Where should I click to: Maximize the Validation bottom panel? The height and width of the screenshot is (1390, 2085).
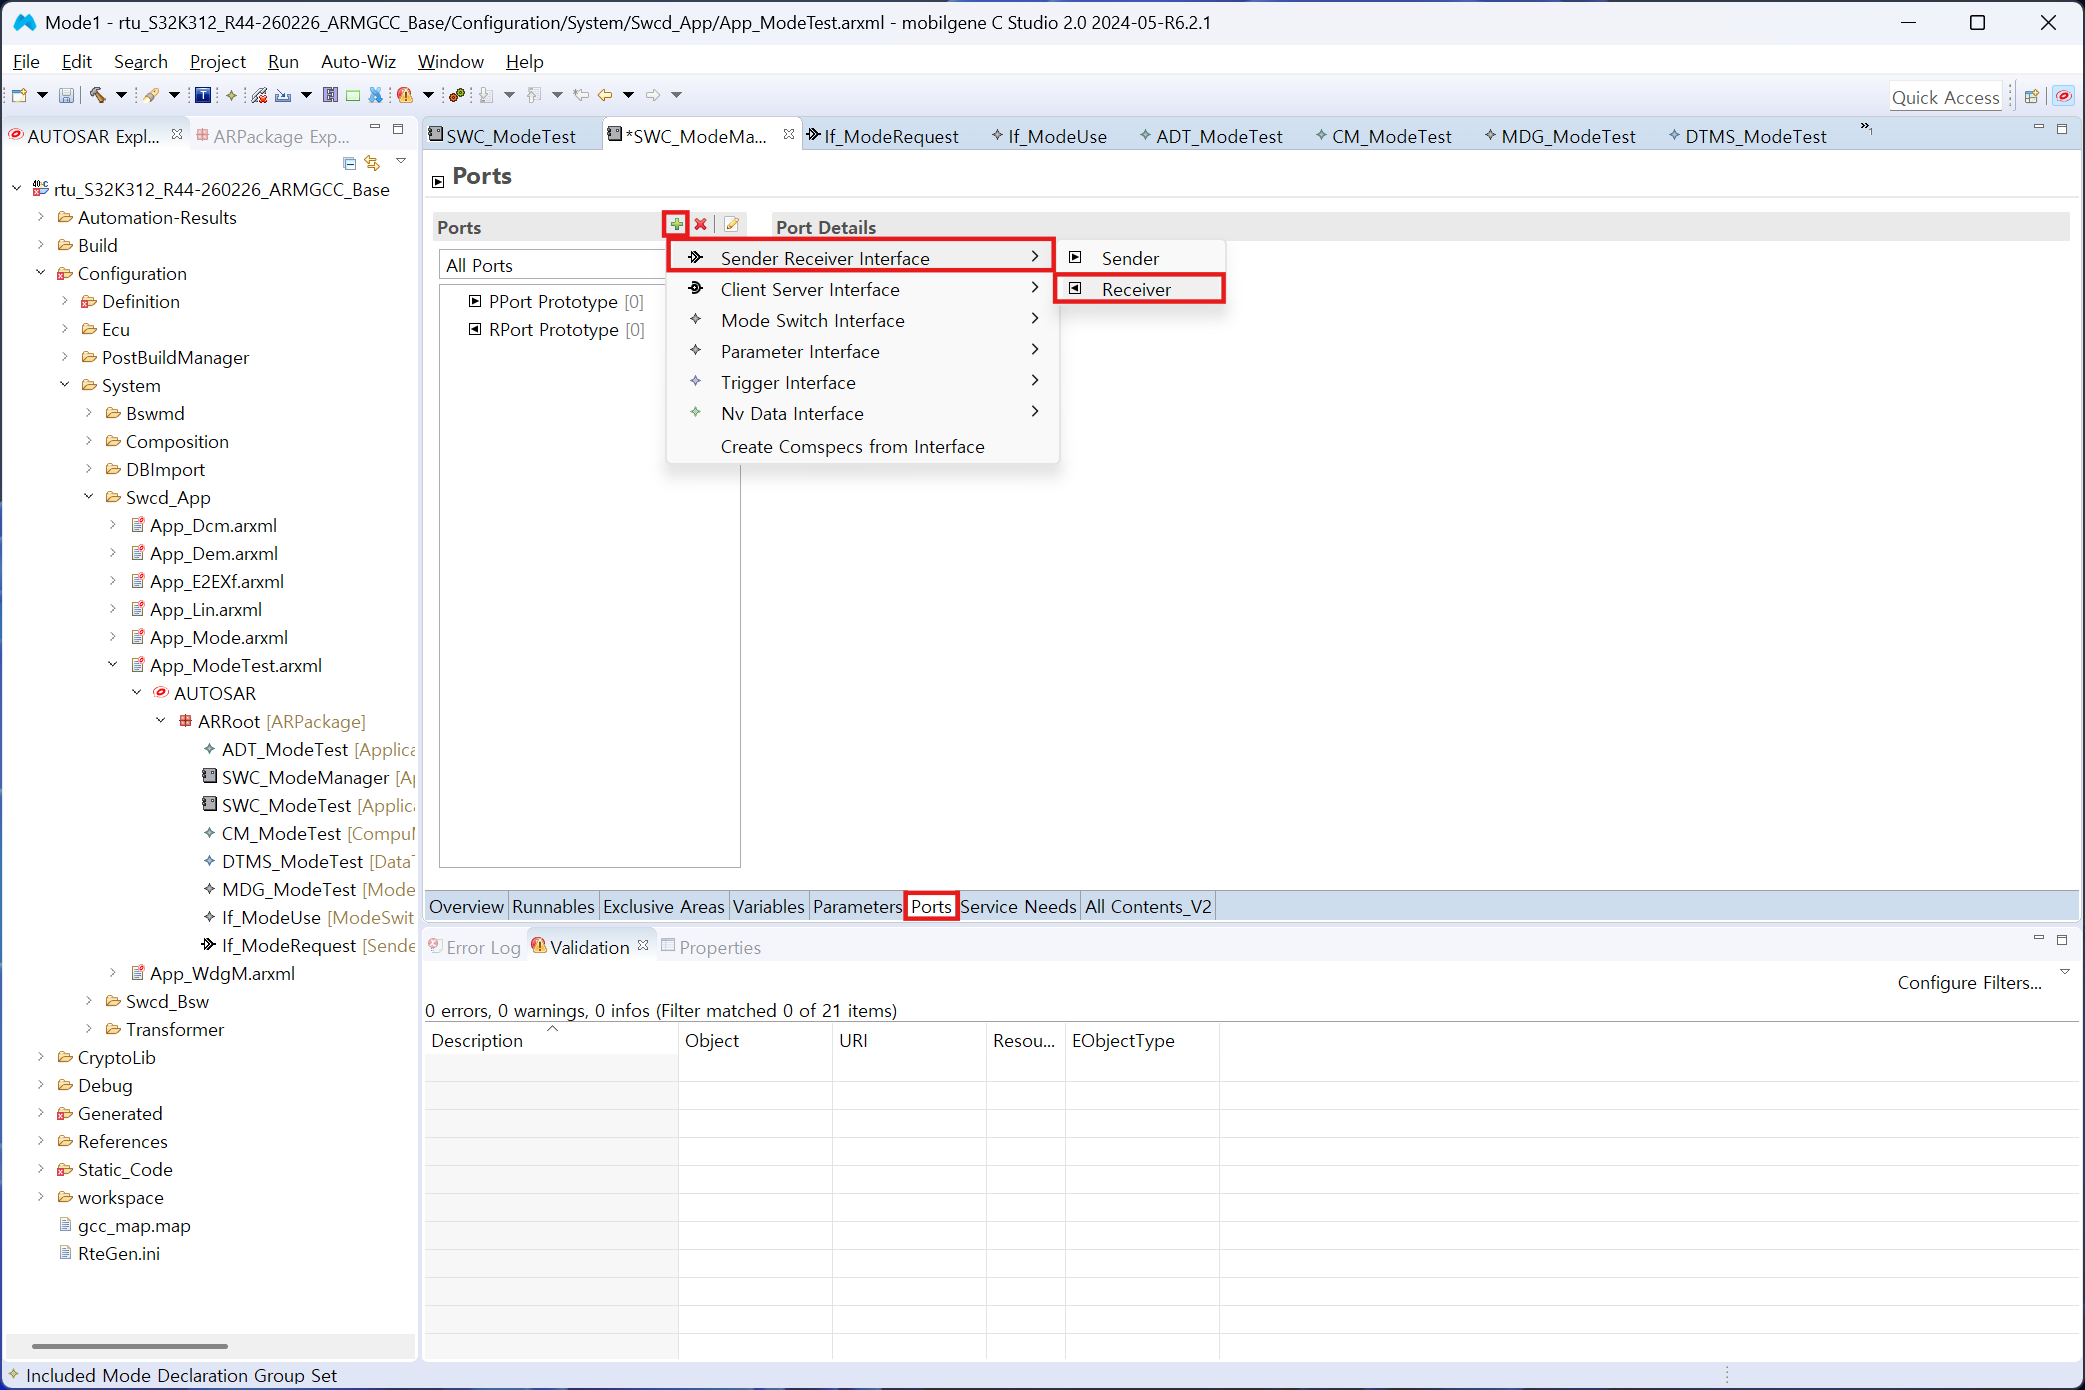click(x=2061, y=939)
